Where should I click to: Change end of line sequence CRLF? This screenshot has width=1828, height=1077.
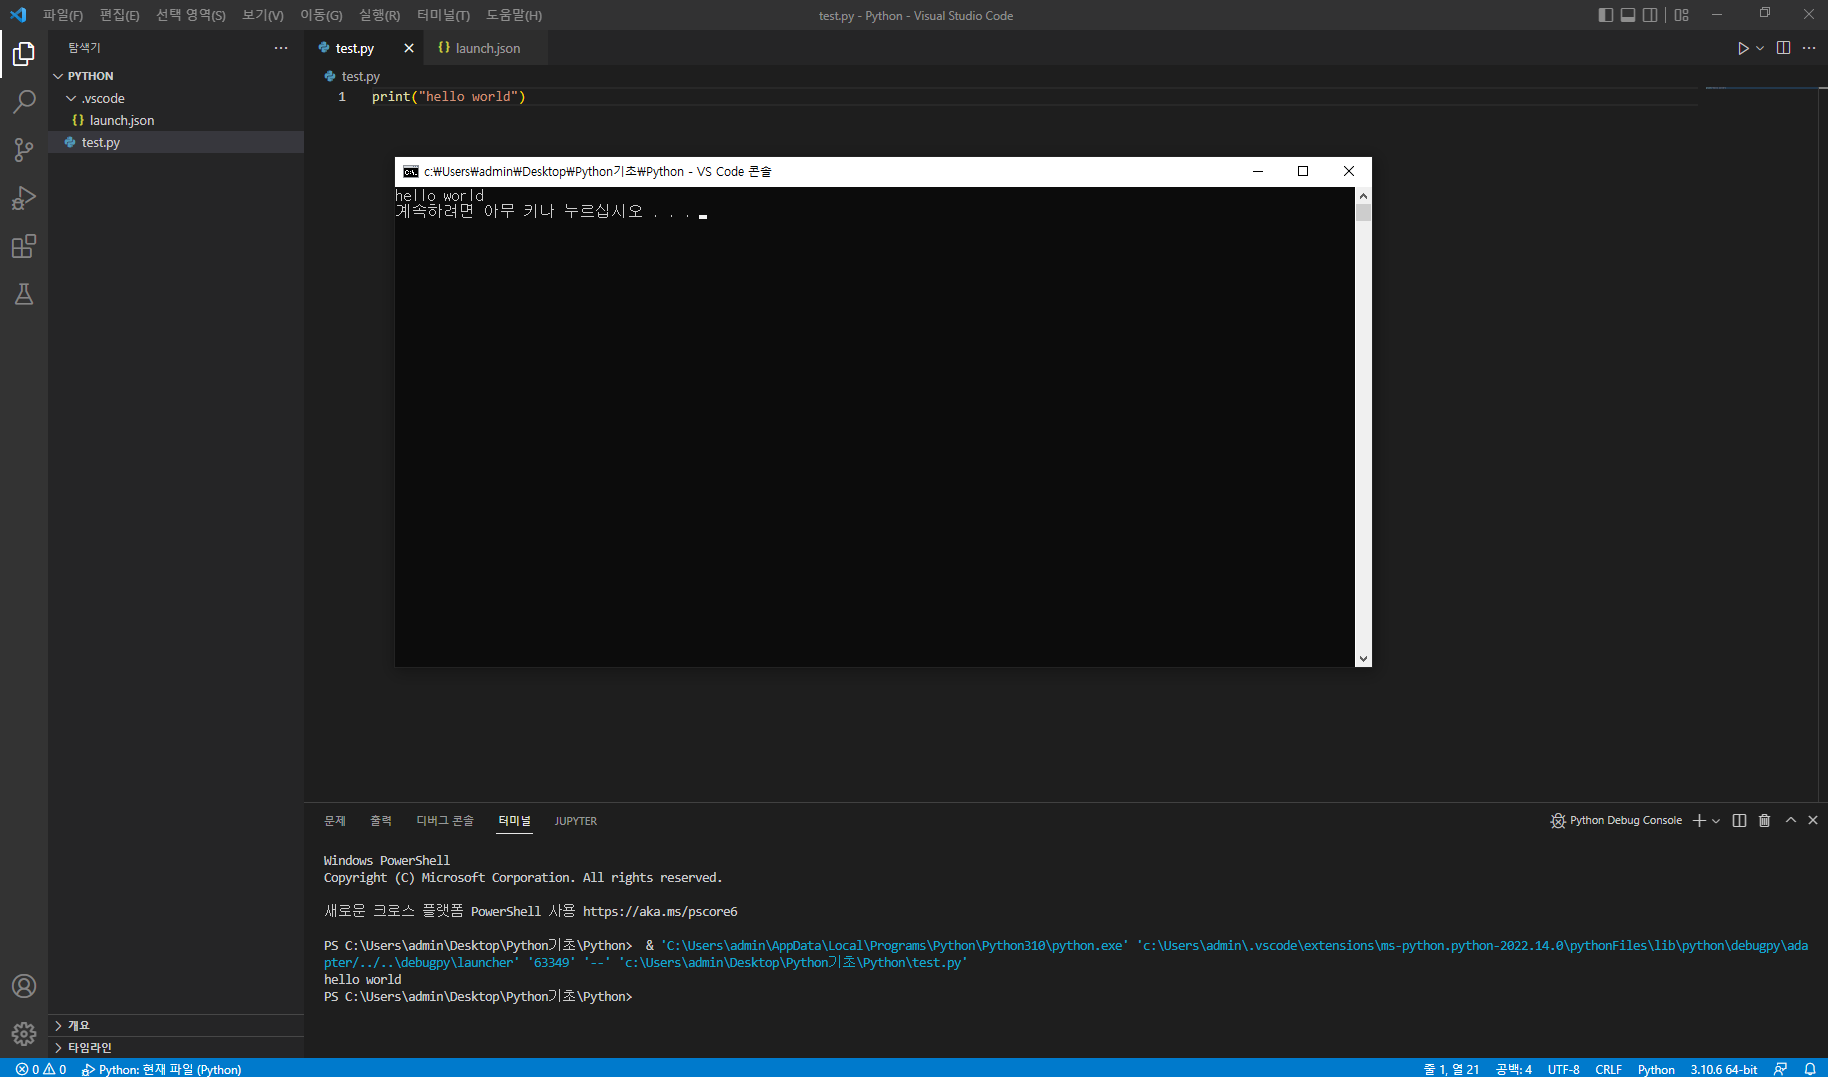(1609, 1069)
